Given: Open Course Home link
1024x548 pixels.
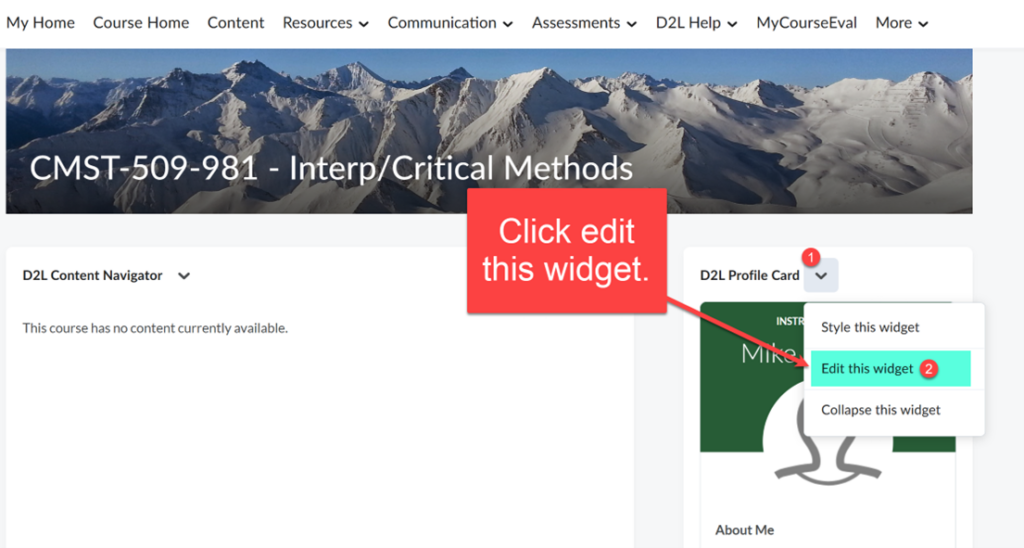Looking at the screenshot, I should tap(141, 23).
